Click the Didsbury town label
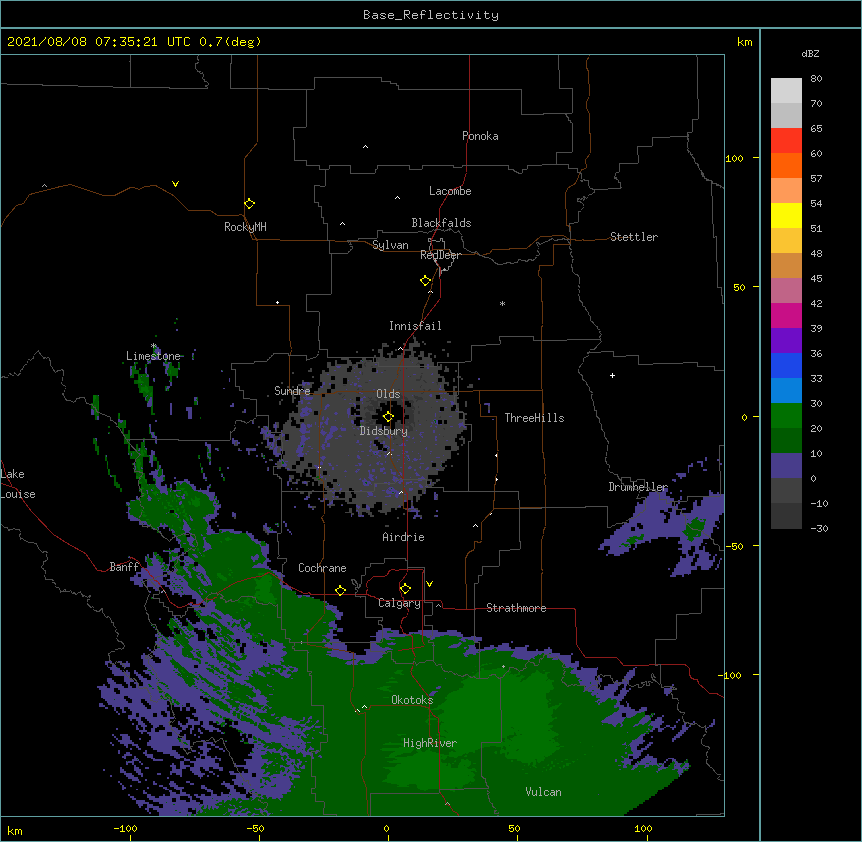 click(x=384, y=431)
